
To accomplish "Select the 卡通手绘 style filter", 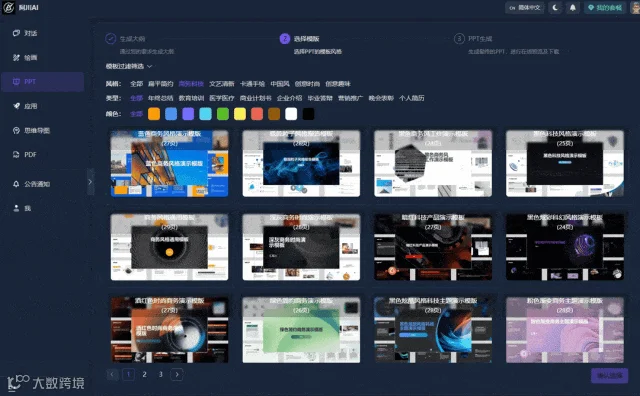I will click(x=252, y=84).
